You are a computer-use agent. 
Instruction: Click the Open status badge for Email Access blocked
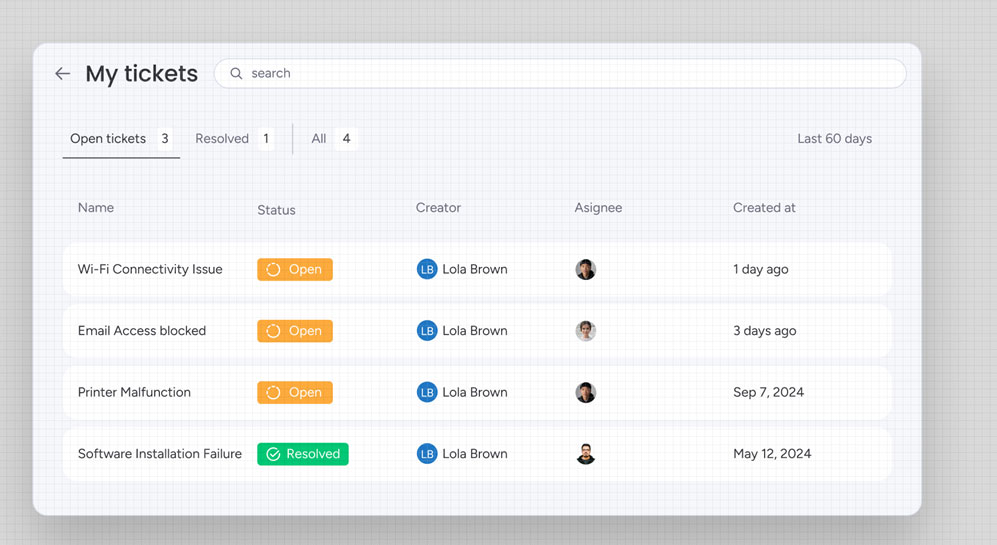(x=295, y=331)
